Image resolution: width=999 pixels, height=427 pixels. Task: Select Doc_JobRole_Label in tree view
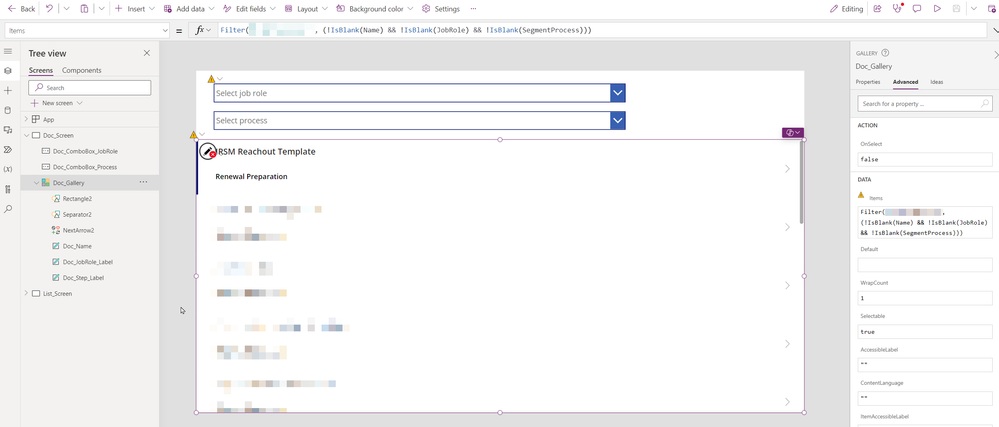88,261
